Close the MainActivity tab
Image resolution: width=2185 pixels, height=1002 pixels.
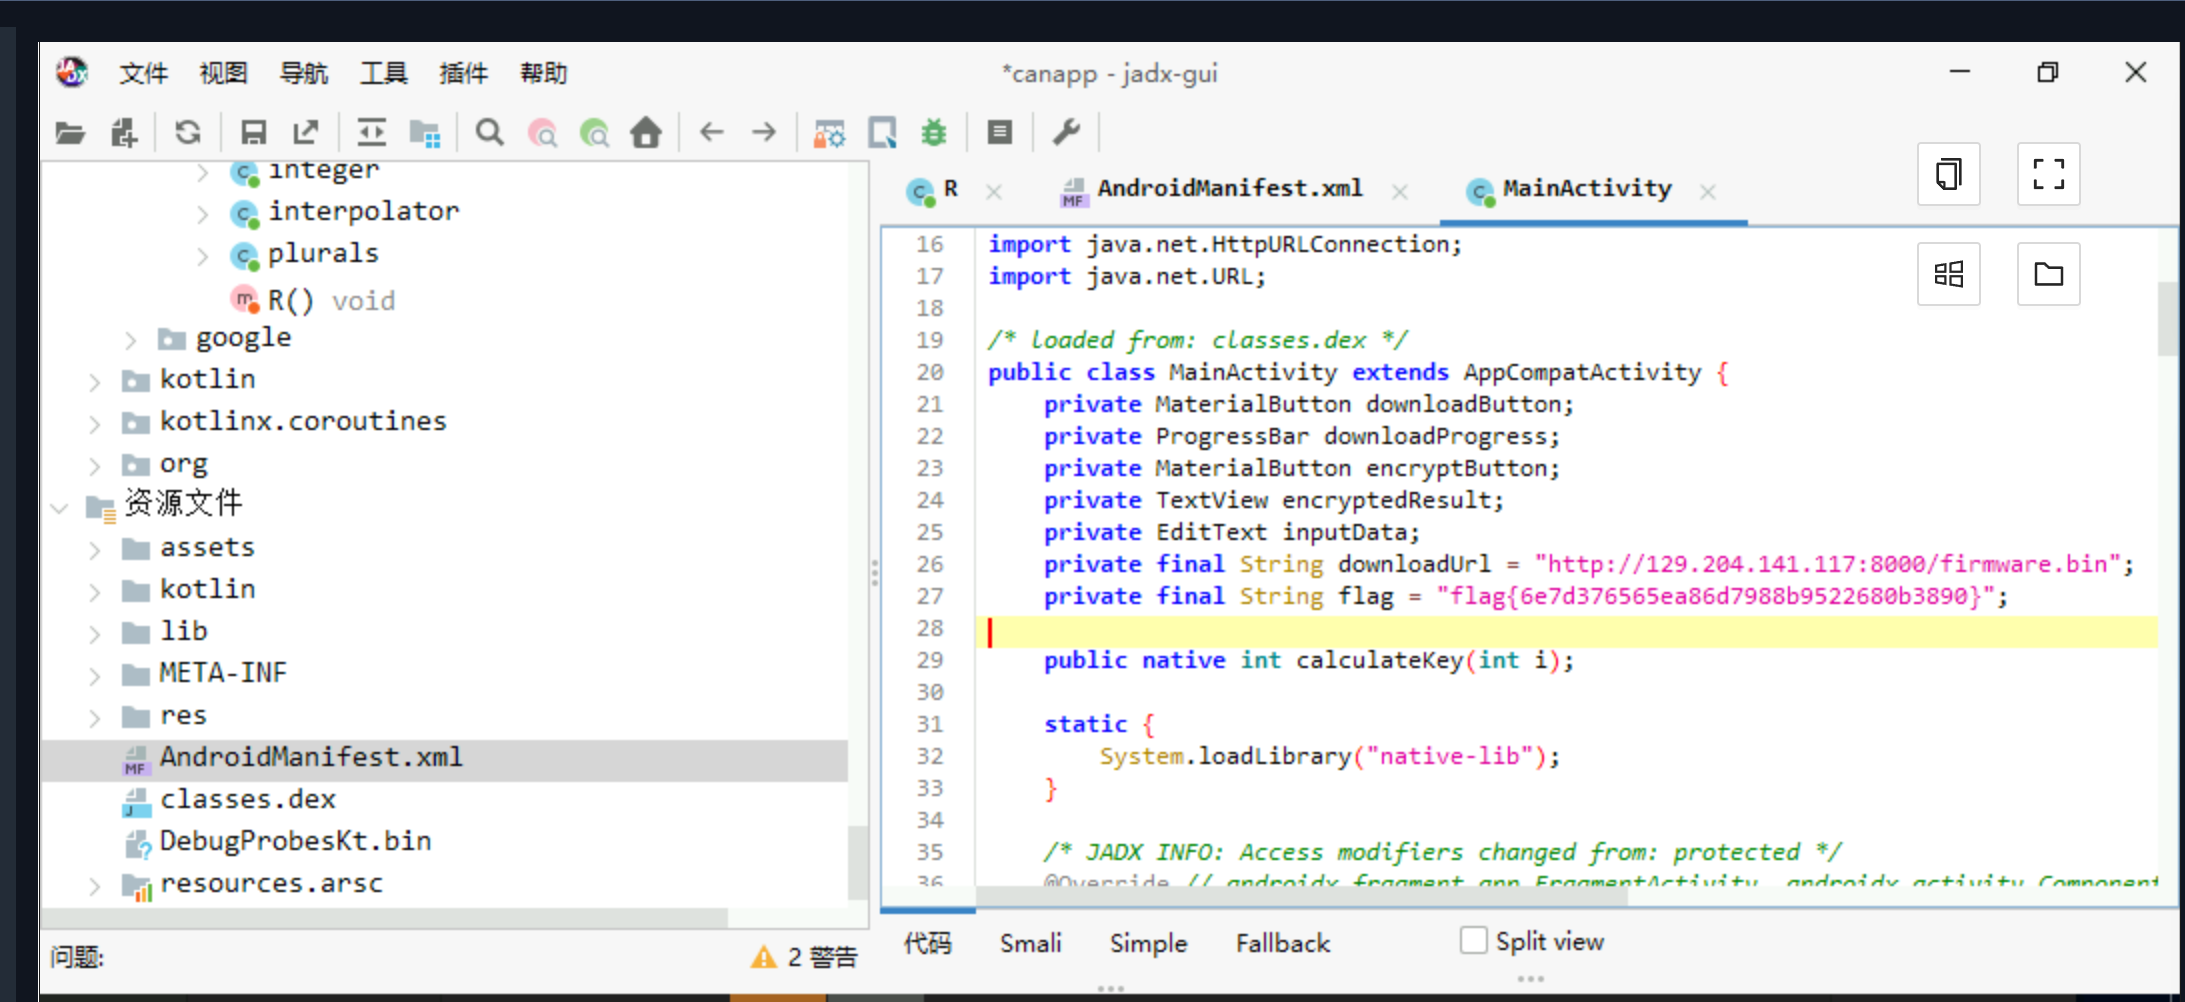[1708, 191]
